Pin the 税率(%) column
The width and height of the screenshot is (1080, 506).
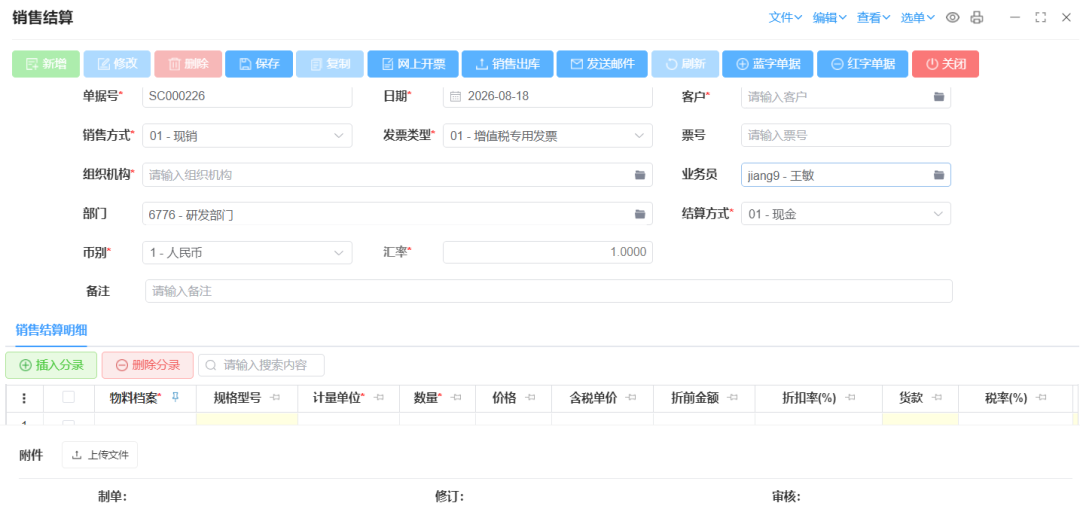click(x=1041, y=397)
